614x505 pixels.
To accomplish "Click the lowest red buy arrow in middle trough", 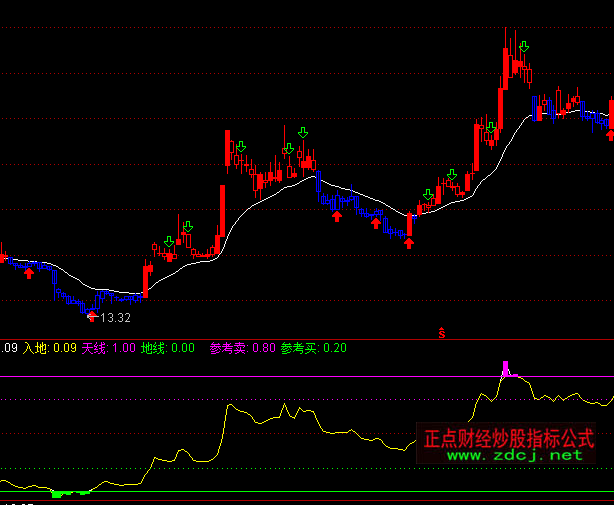I will coord(408,243).
